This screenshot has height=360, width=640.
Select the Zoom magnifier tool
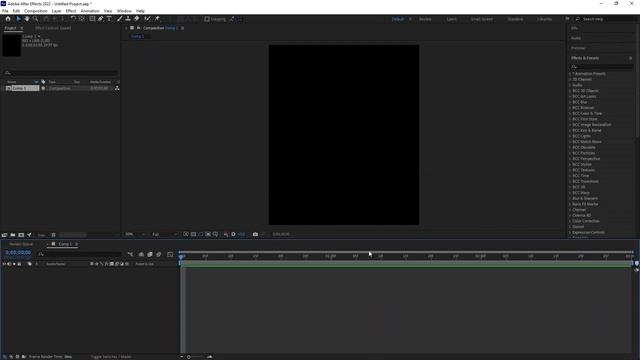point(36,19)
